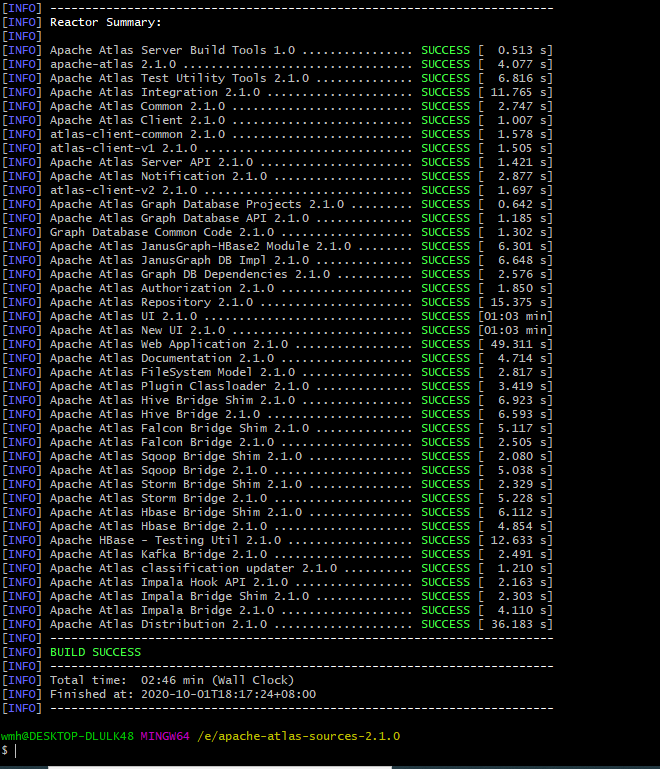The image size is (660, 769).
Task: Click 'Apache Atlas Graph DB Dependencies 2.1.0'
Action: coord(190,274)
